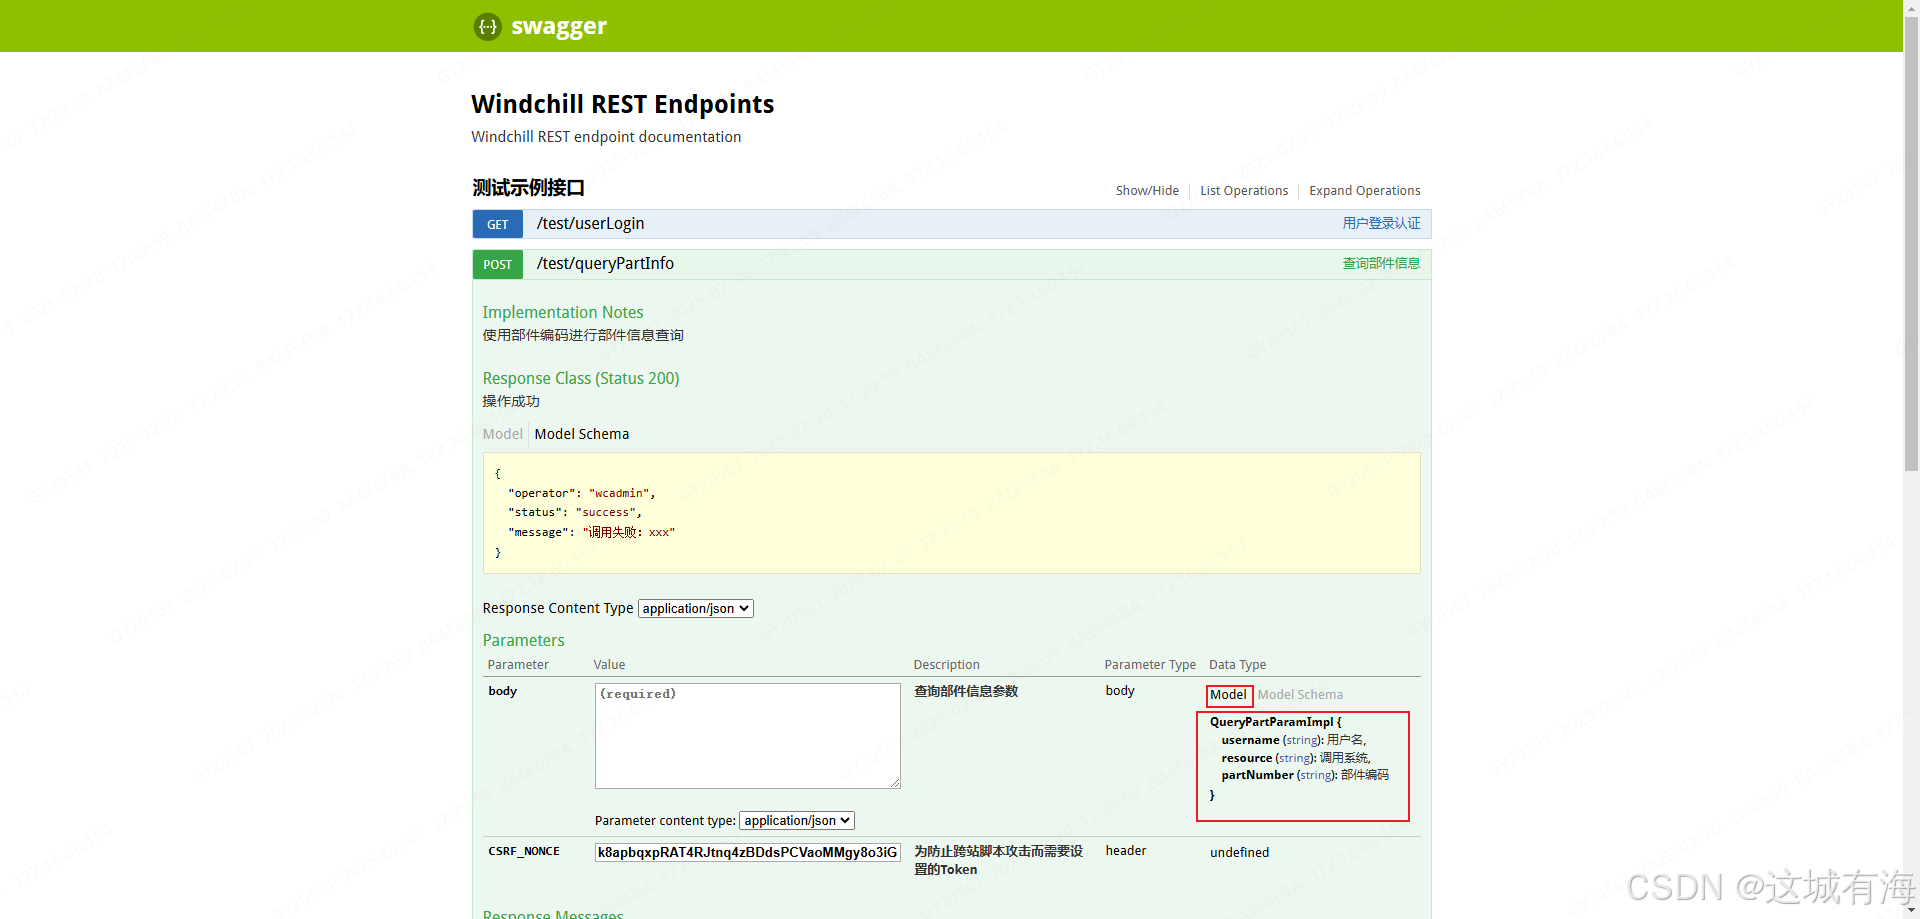Click the "message" schema line
The width and height of the screenshot is (1920, 919).
tap(592, 533)
